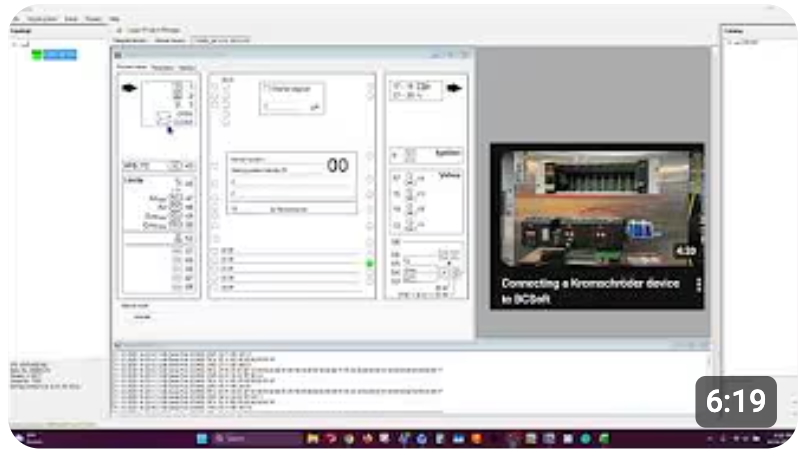Click the taskbar Search box
Viewport: 806px width, 460px height.
(258, 439)
